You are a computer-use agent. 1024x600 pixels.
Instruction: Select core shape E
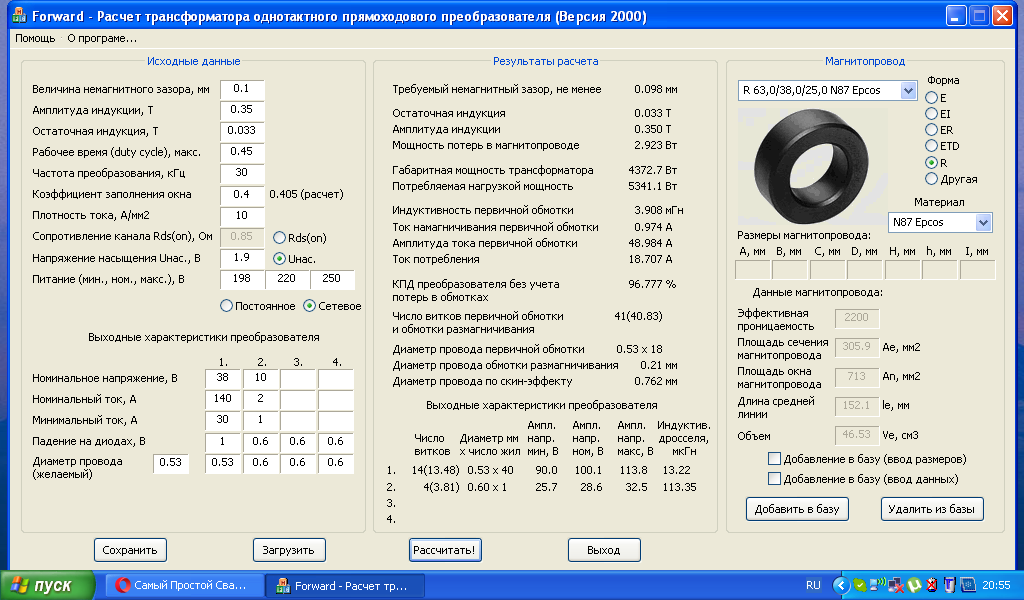click(x=931, y=97)
